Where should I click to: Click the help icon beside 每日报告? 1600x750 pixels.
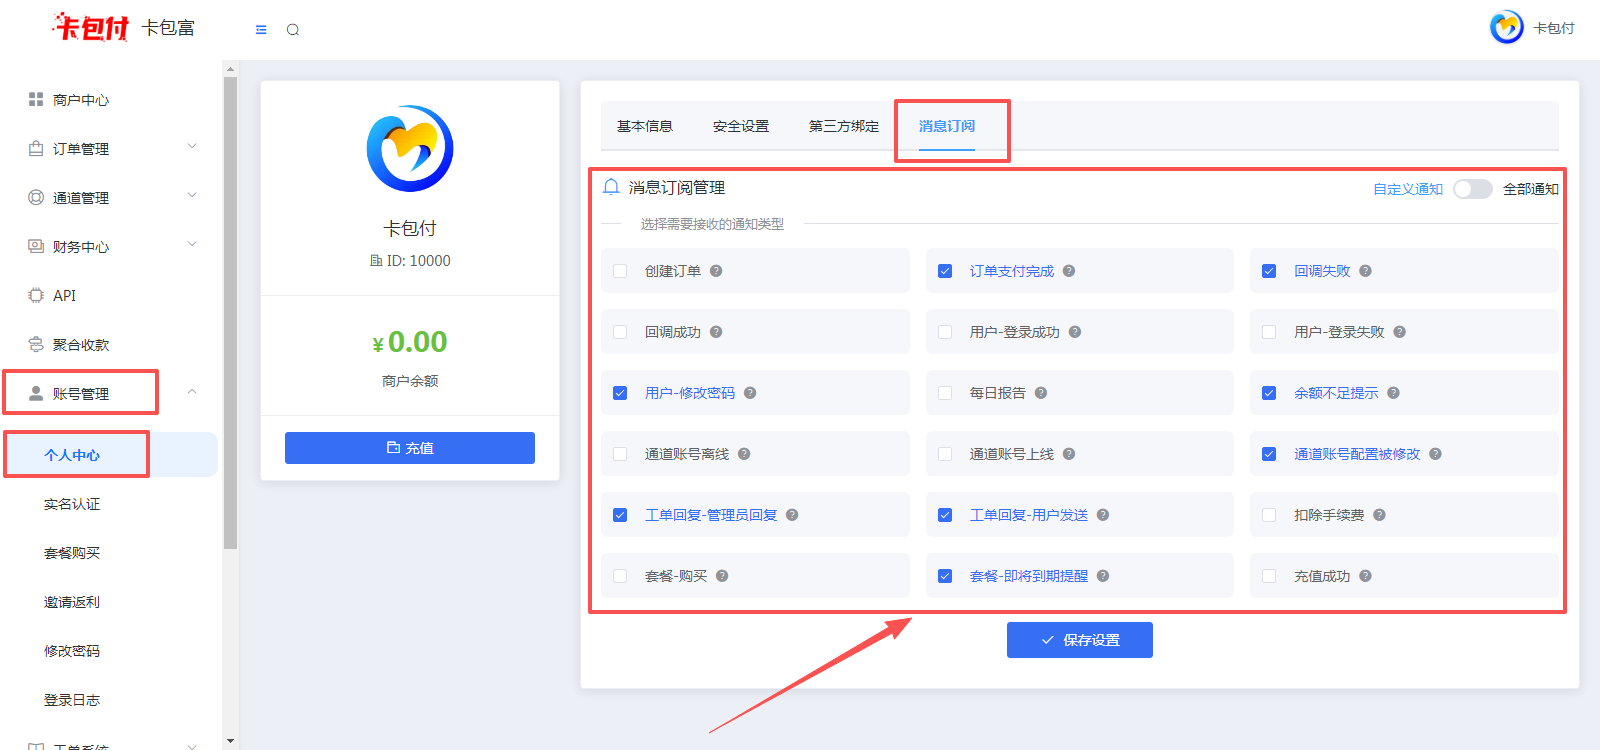pyautogui.click(x=1041, y=393)
